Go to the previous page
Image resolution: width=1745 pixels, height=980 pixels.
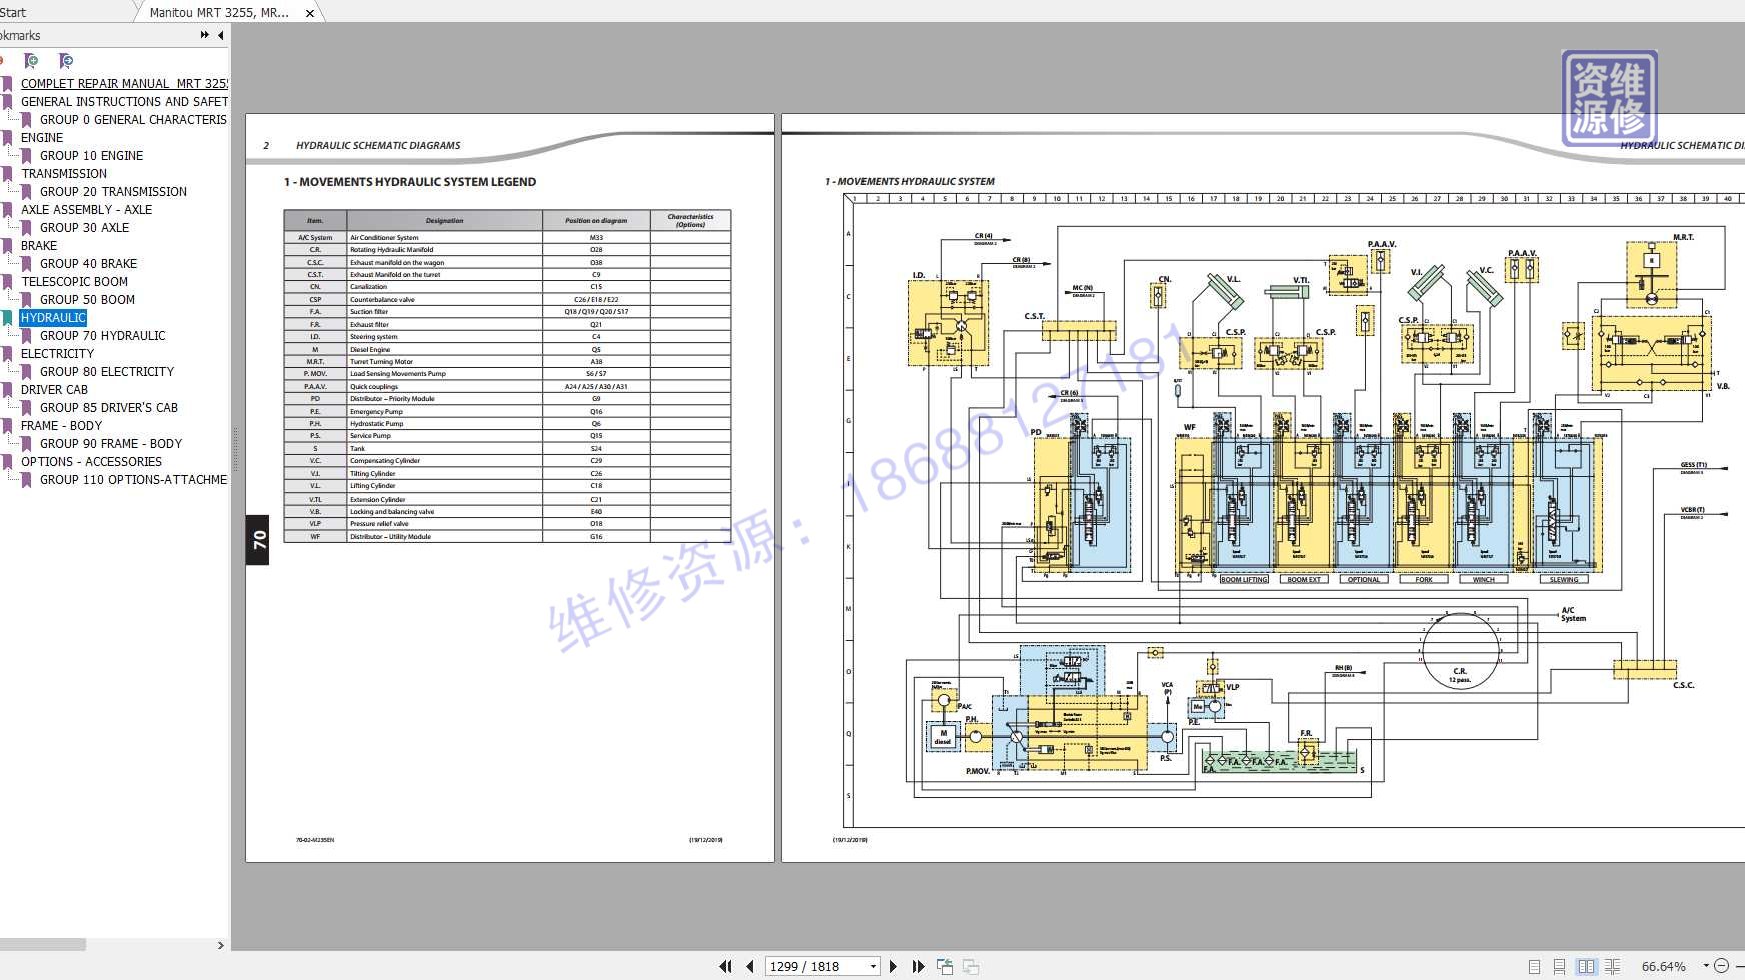click(x=750, y=966)
